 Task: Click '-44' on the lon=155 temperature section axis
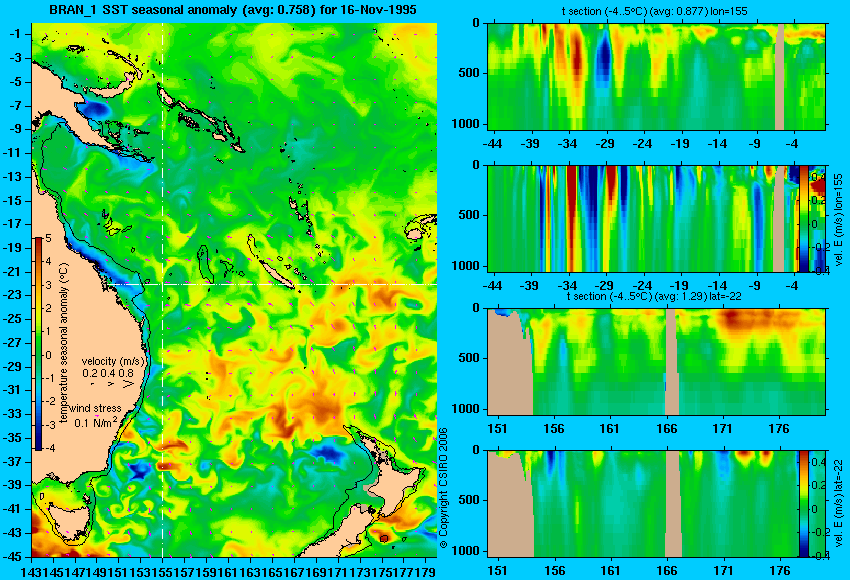(x=492, y=144)
